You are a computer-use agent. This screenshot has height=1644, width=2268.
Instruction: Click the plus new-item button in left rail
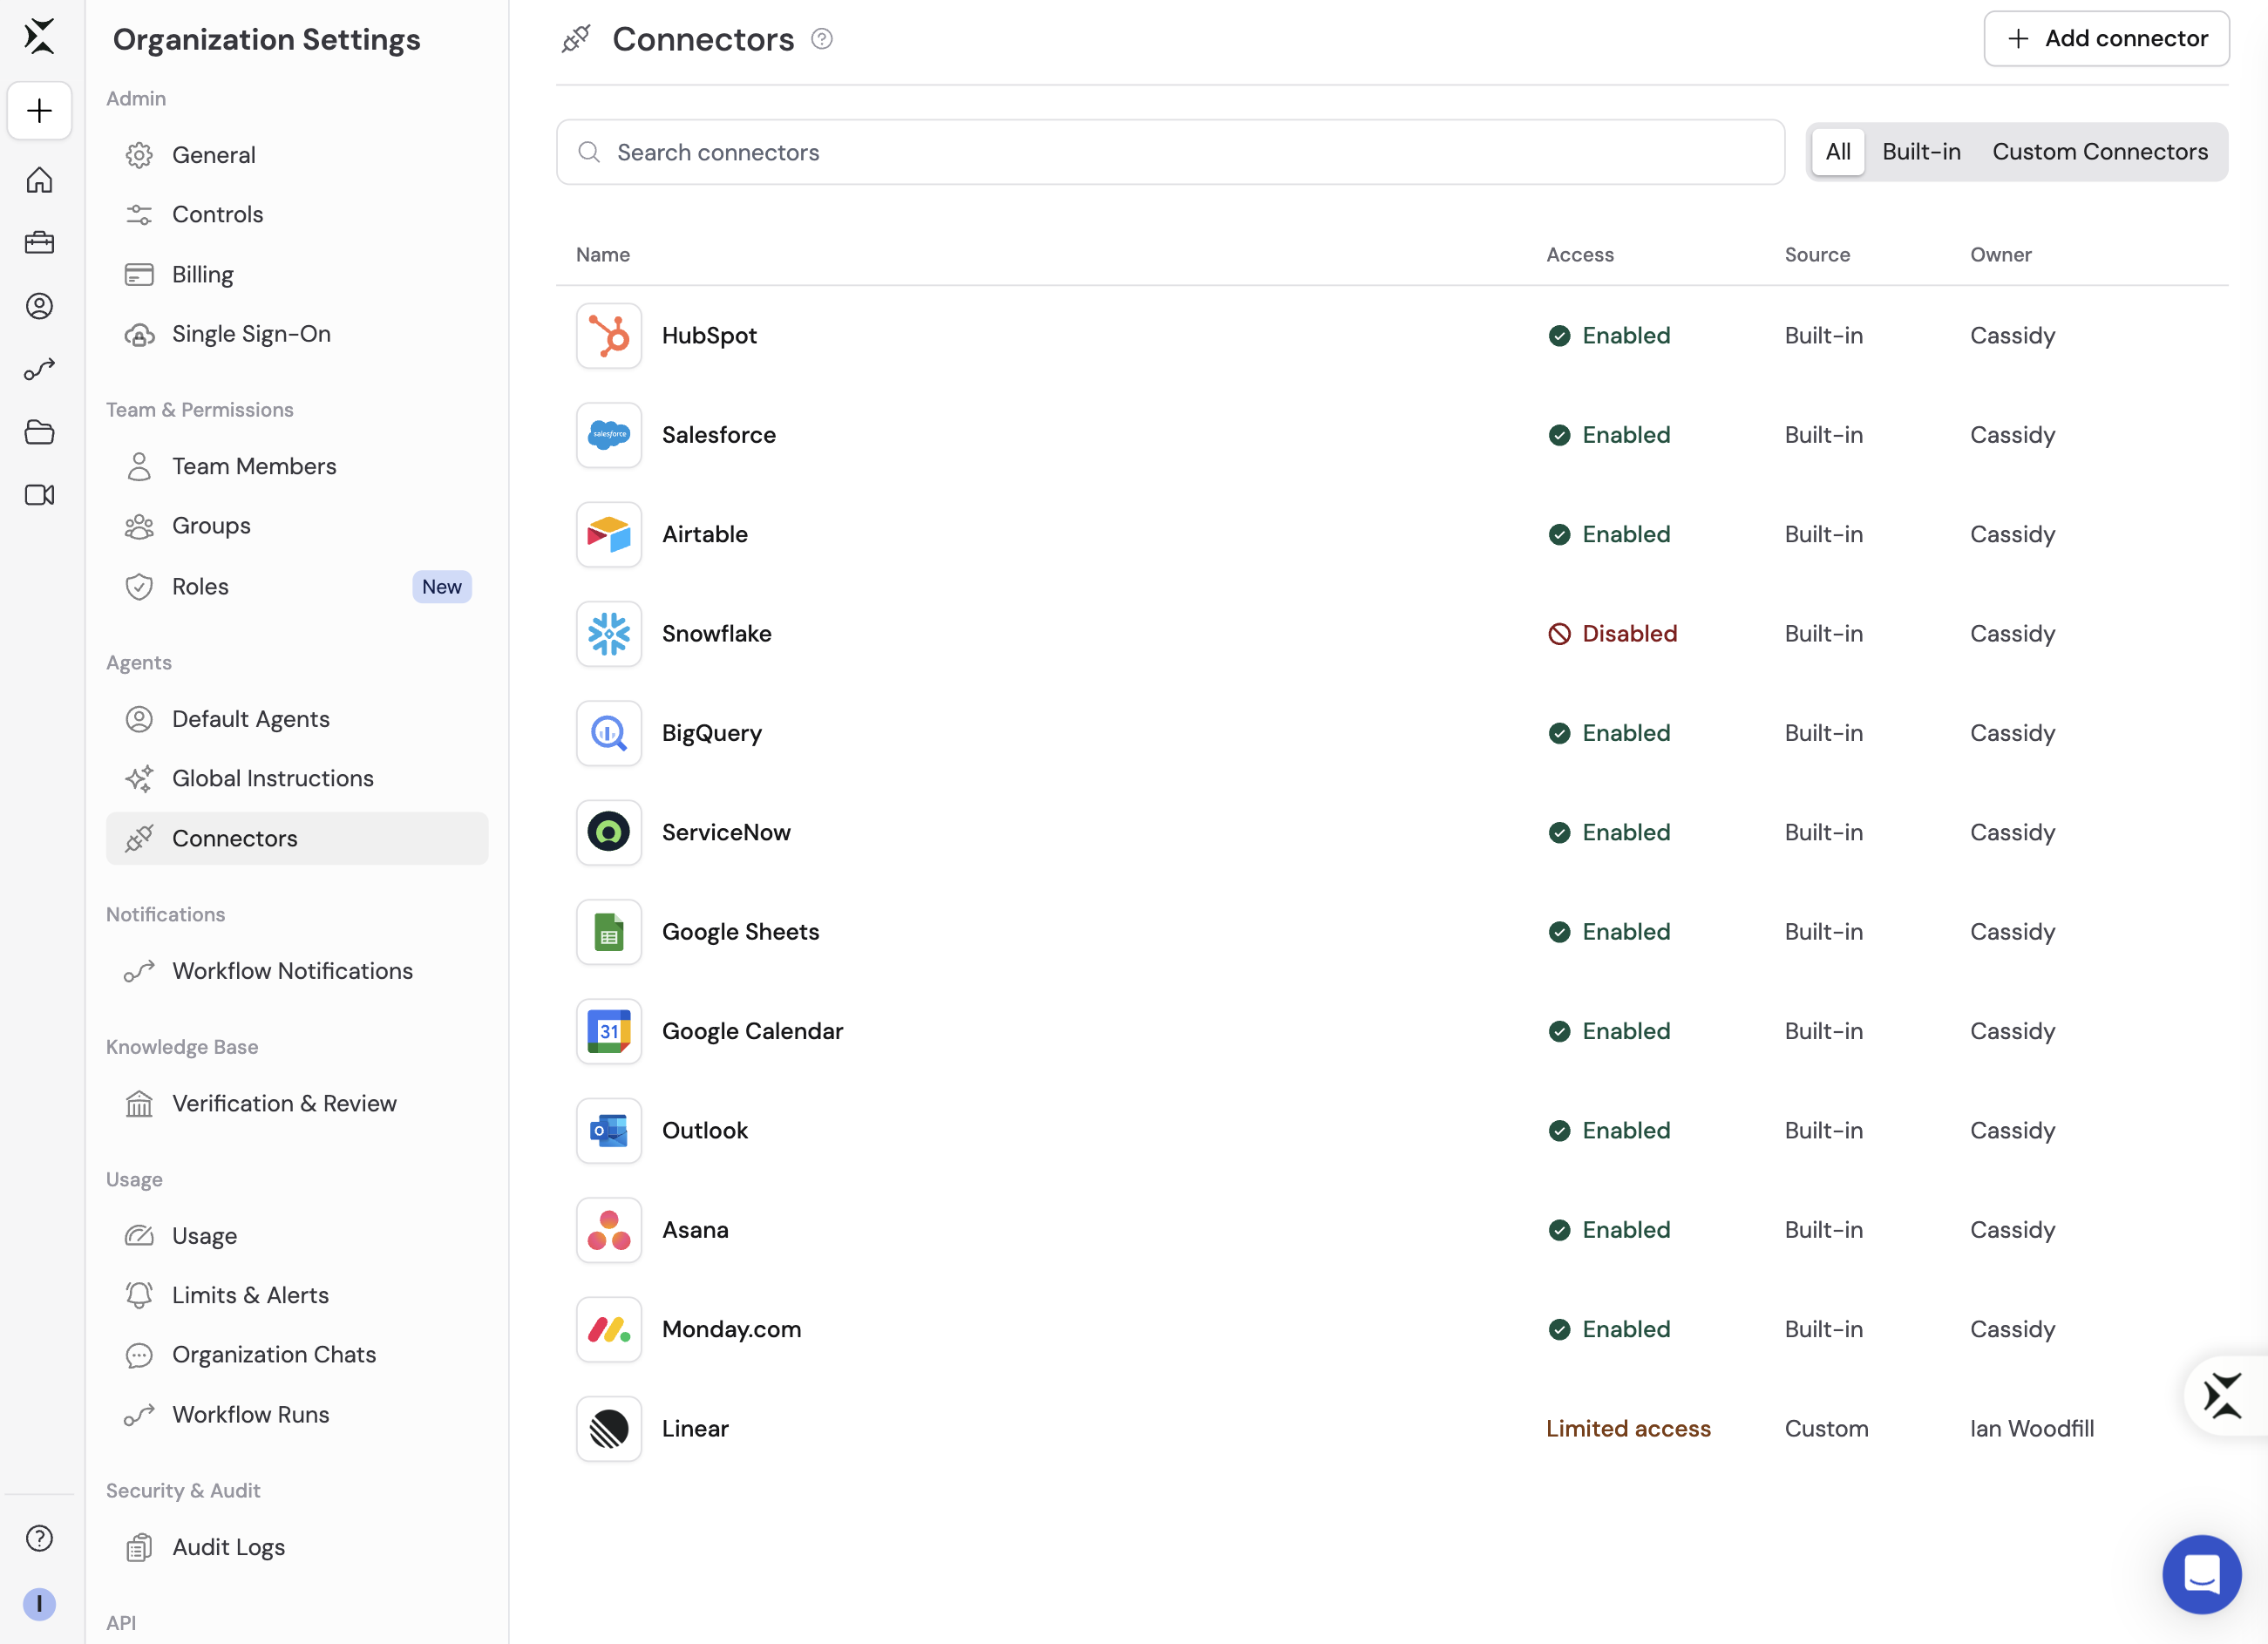pos(39,110)
